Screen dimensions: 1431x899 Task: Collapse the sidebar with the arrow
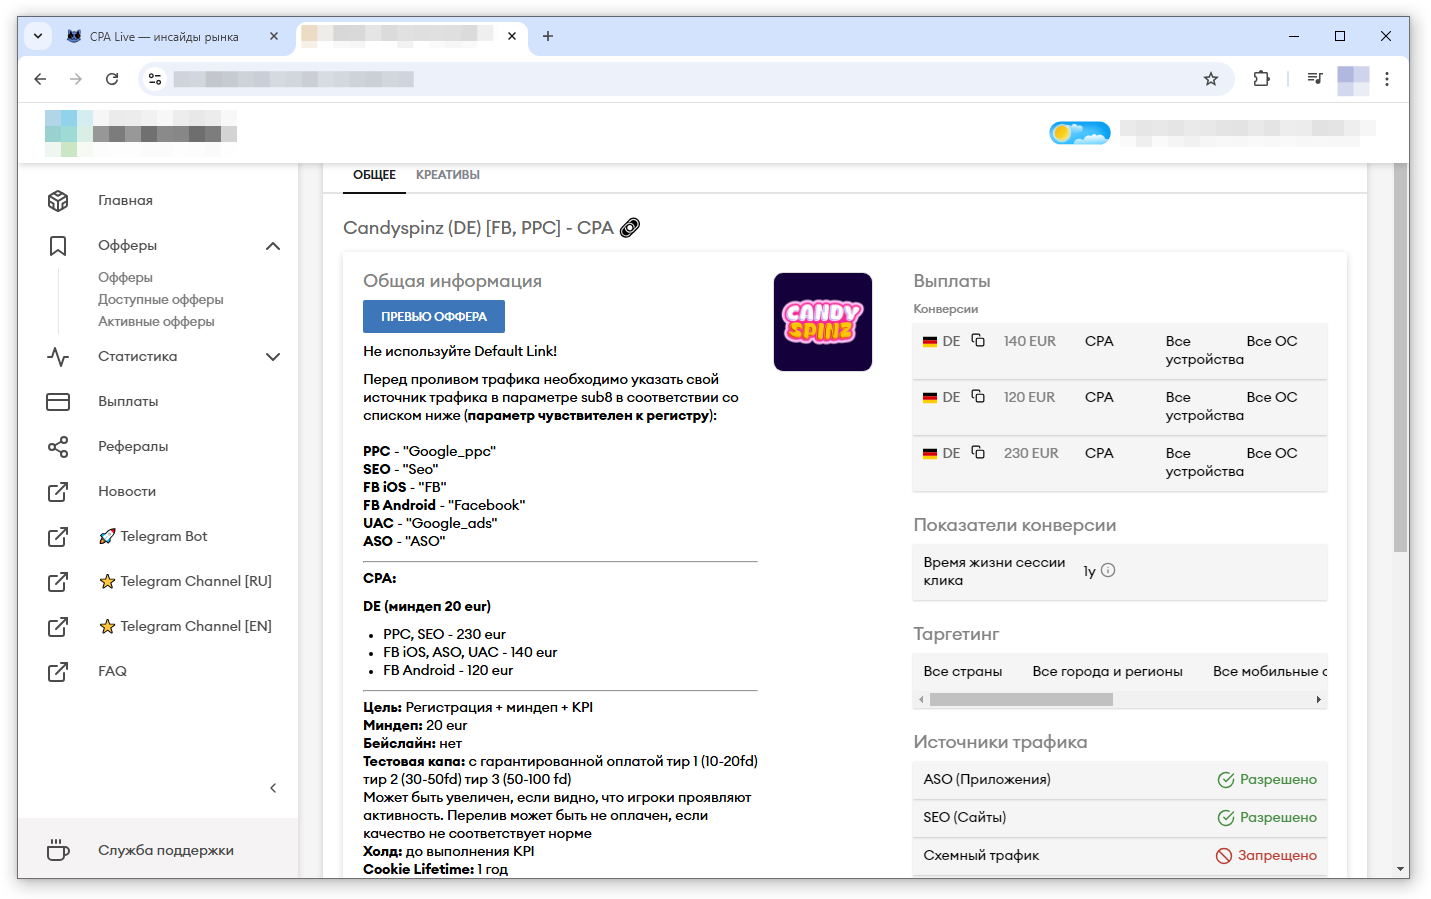(x=273, y=788)
